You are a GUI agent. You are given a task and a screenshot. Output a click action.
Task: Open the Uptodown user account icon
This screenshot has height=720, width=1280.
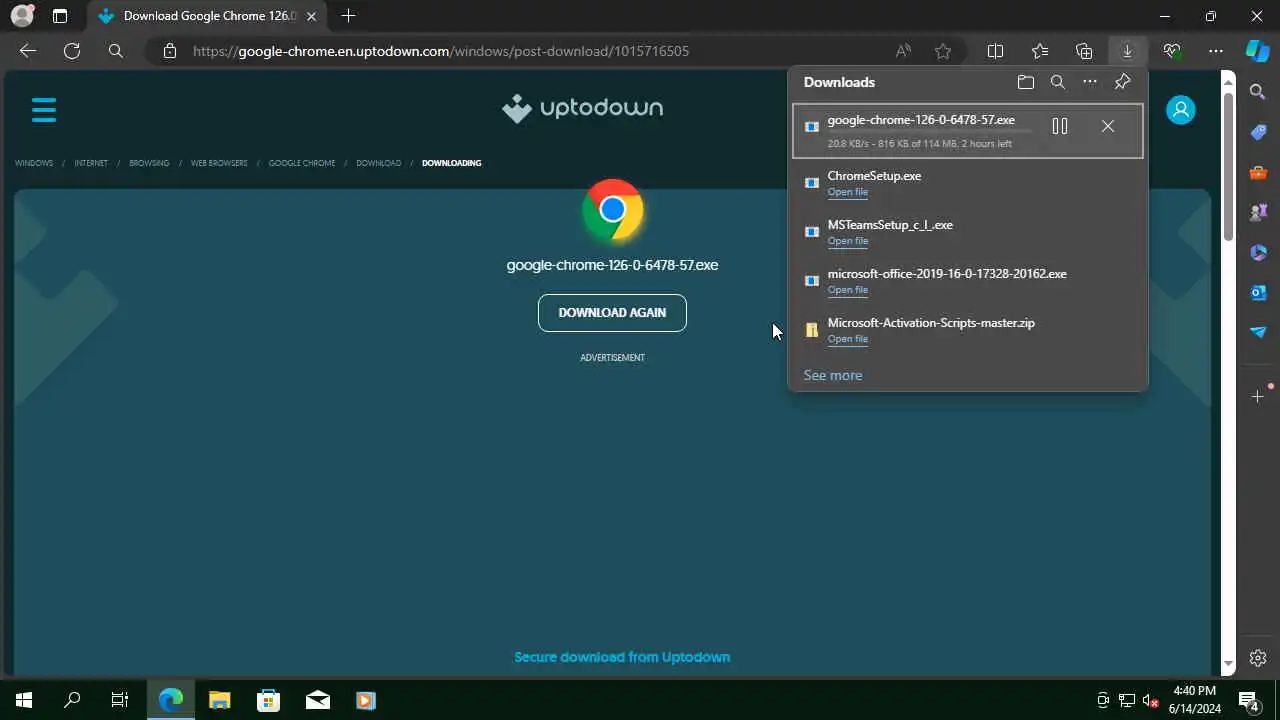point(1180,110)
